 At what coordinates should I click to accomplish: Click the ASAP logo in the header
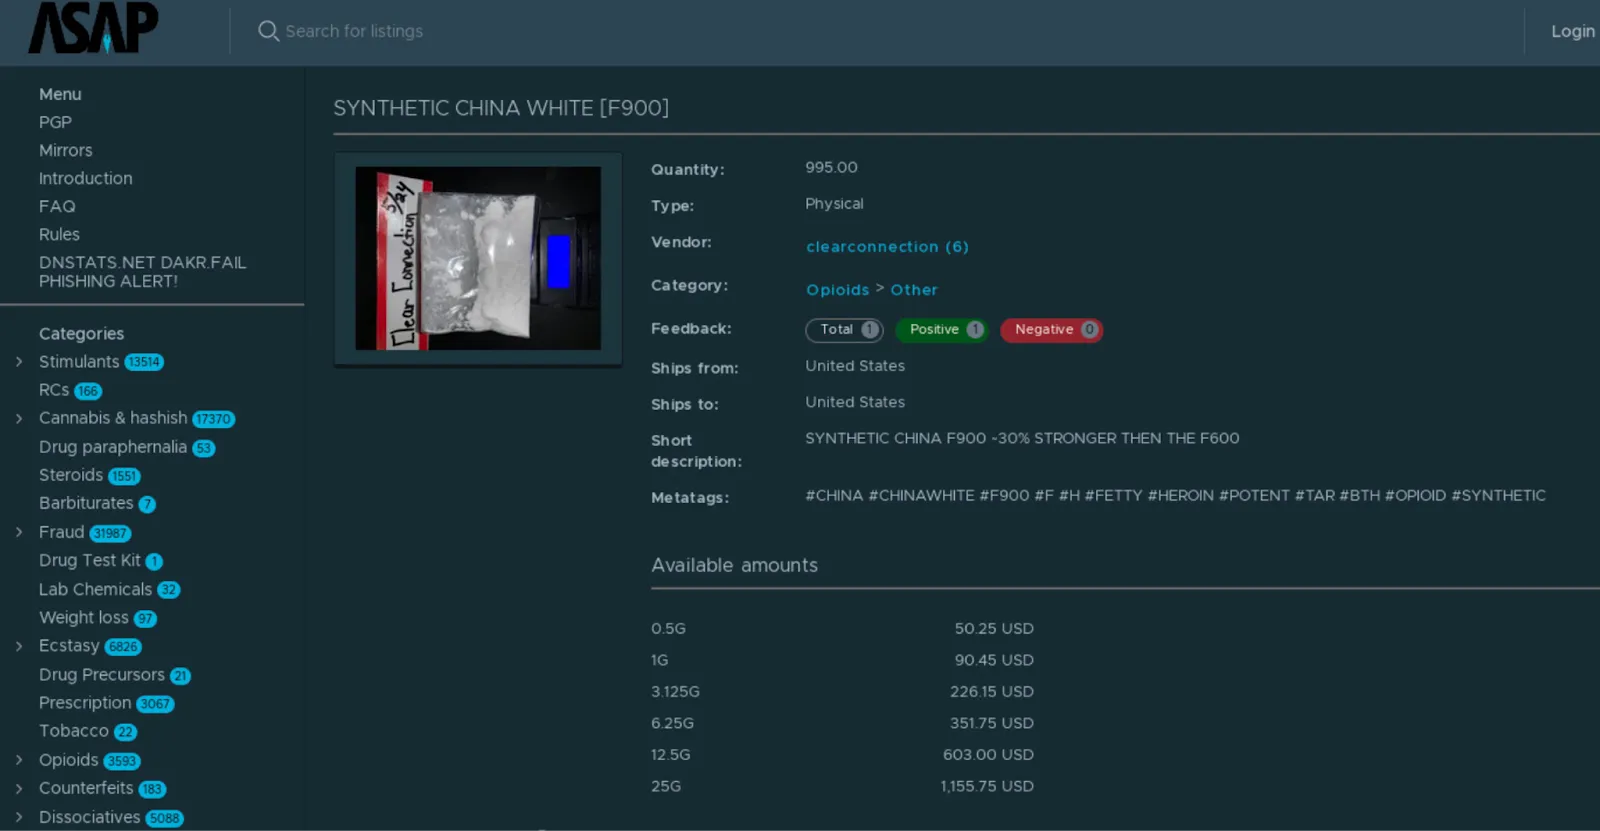point(93,28)
